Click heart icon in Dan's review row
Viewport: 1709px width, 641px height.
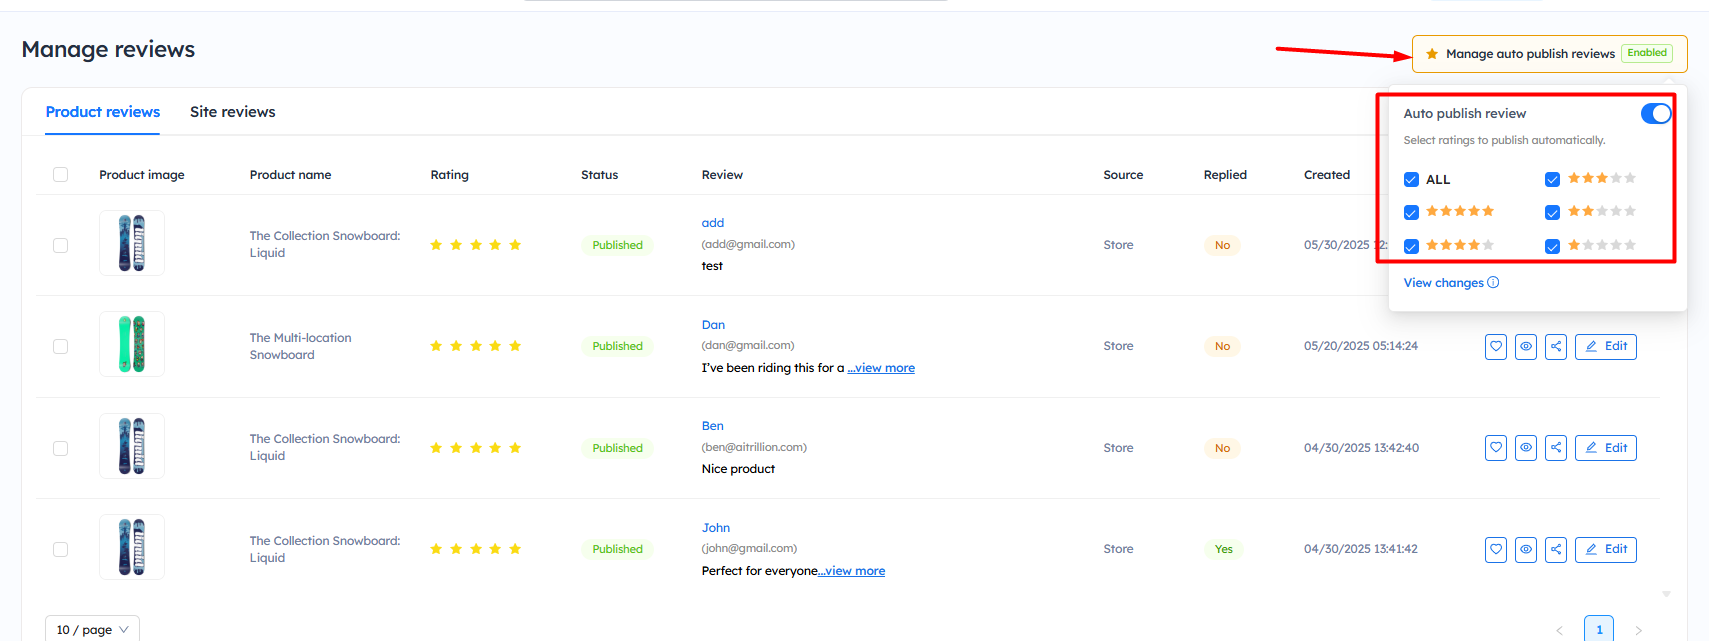[x=1495, y=347]
